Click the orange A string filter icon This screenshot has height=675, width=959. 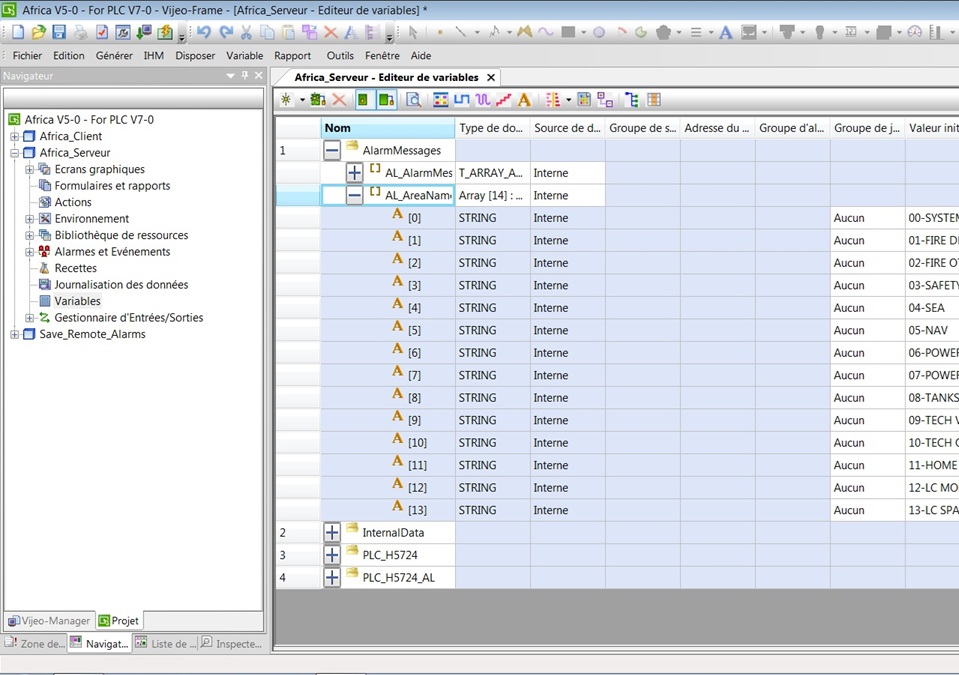pos(524,100)
